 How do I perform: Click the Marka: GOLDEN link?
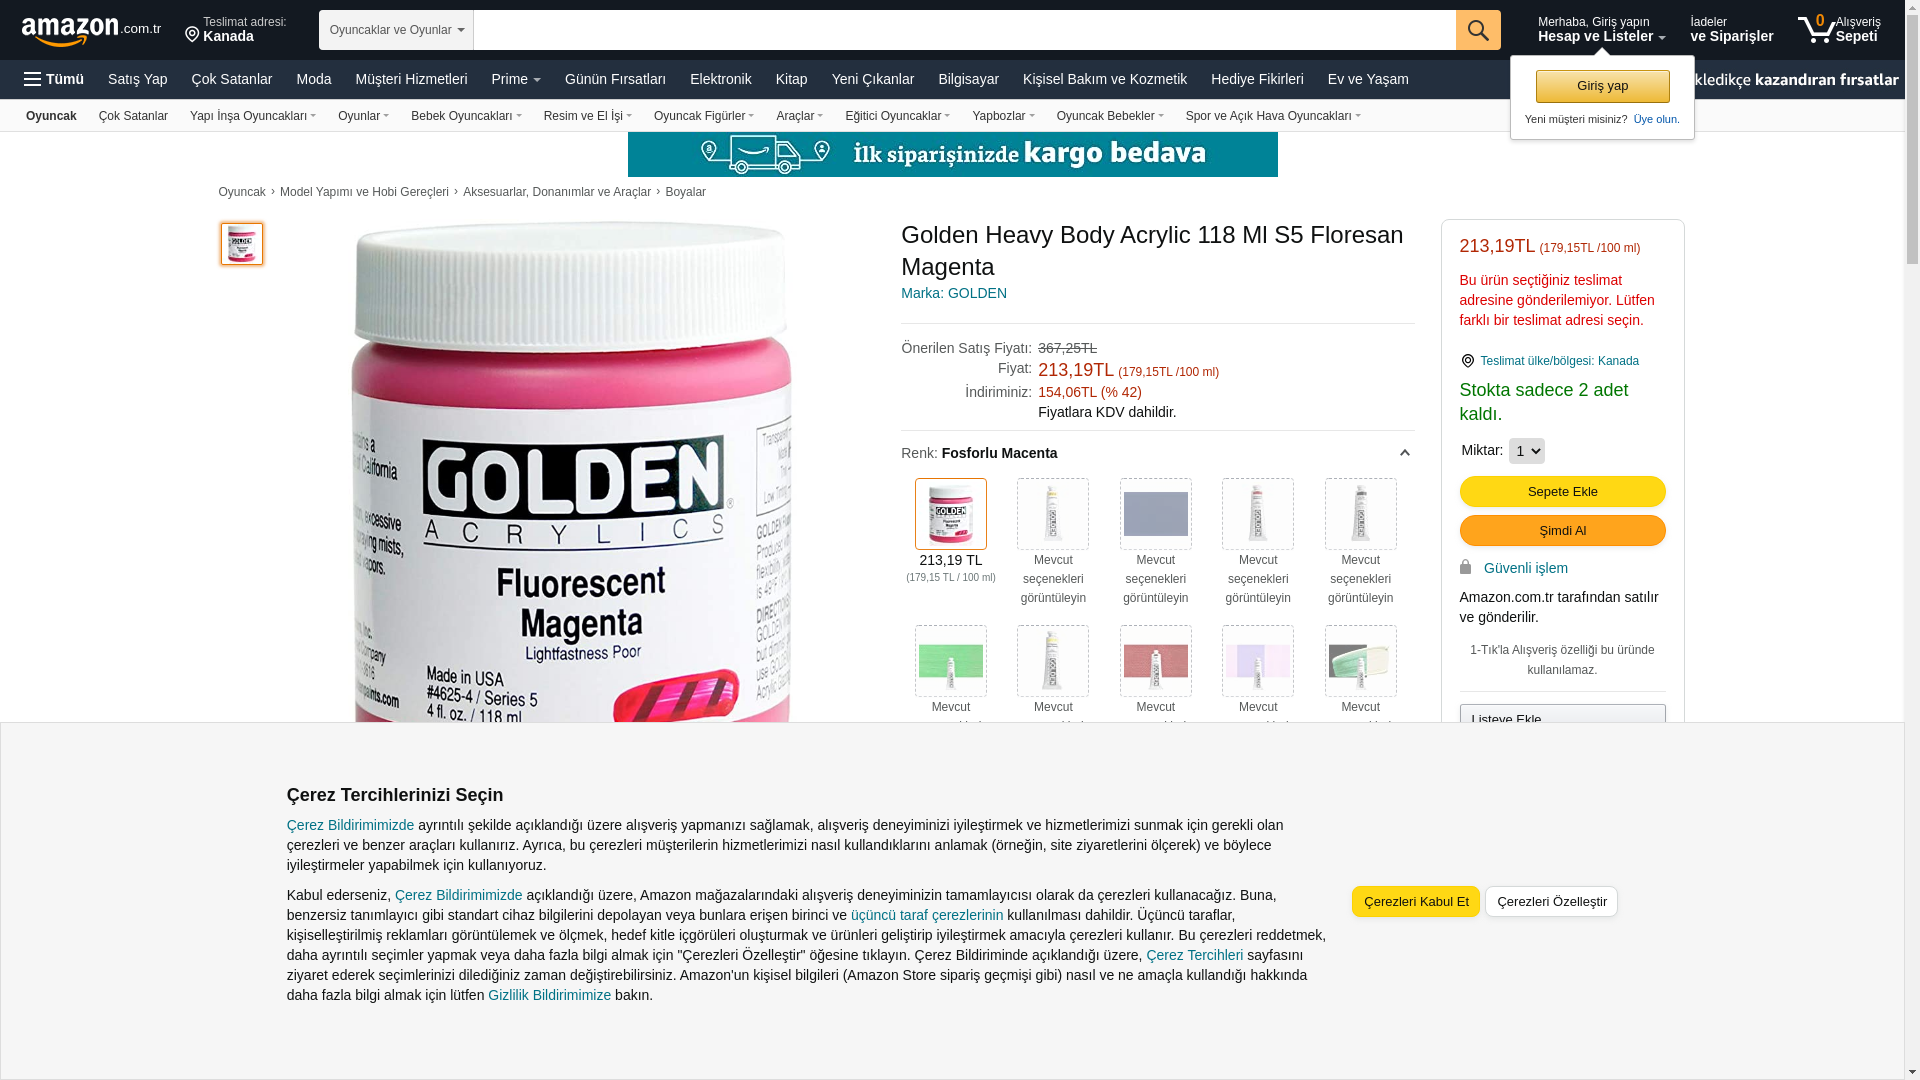954,293
